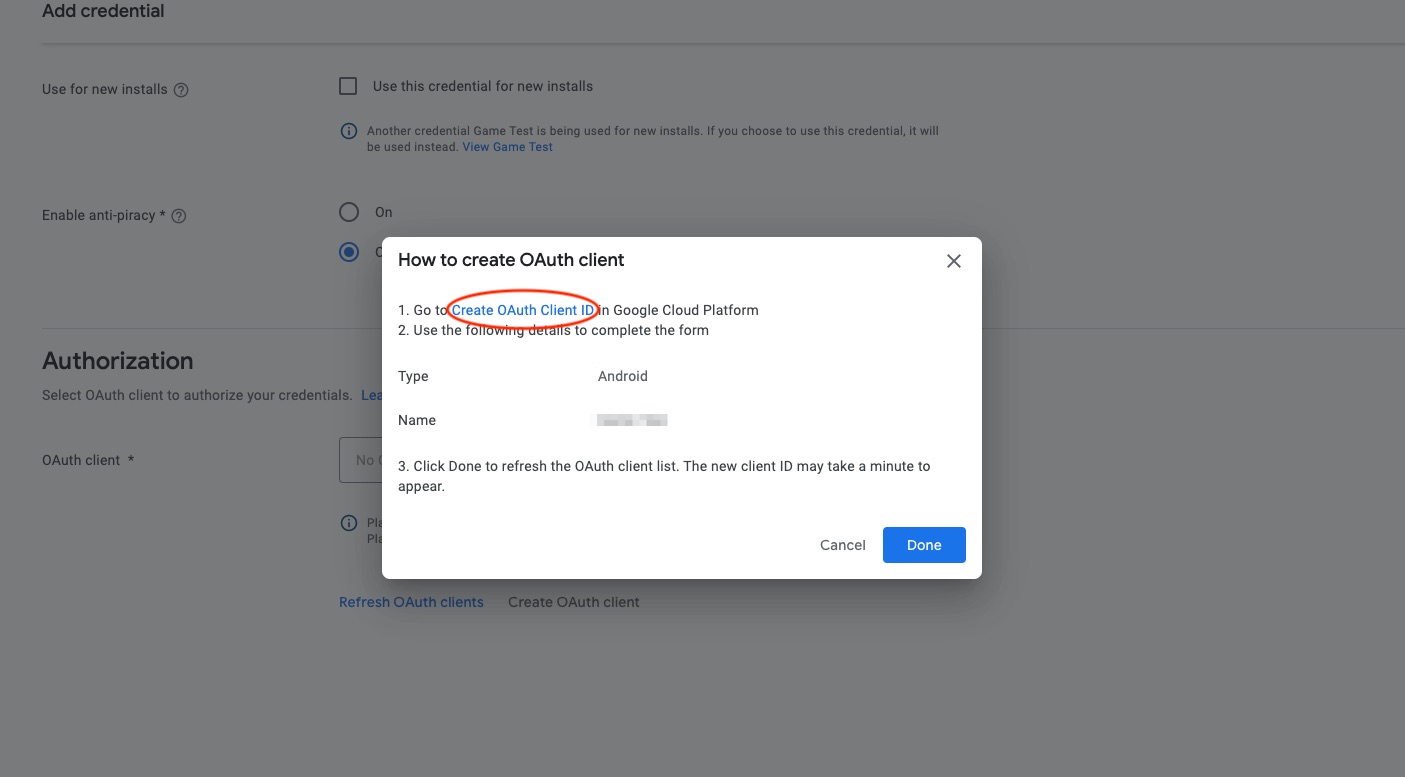Open the Create OAuth Client ID link
1405x777 pixels.
click(523, 310)
